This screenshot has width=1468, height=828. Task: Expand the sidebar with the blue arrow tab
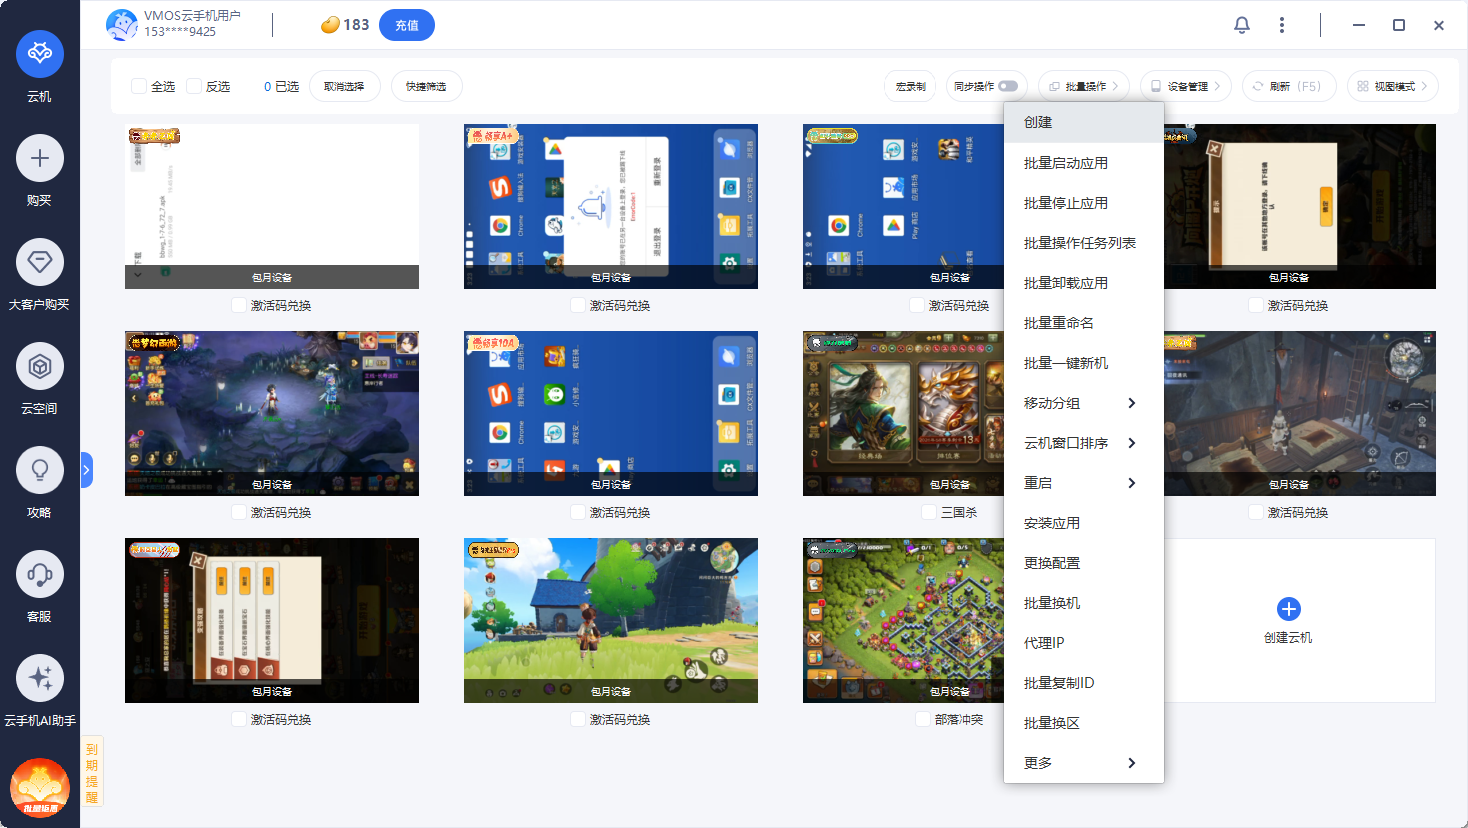pos(87,470)
